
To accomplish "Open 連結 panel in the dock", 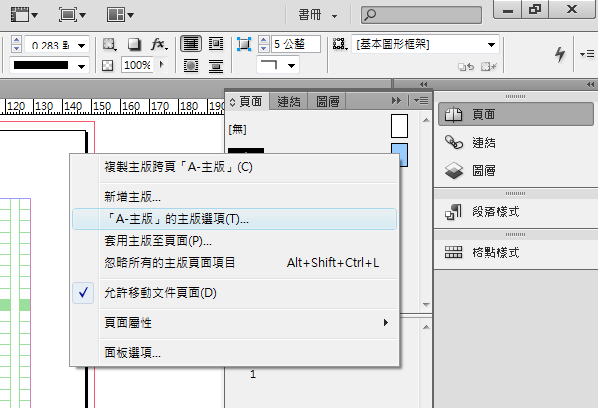I will 516,143.
